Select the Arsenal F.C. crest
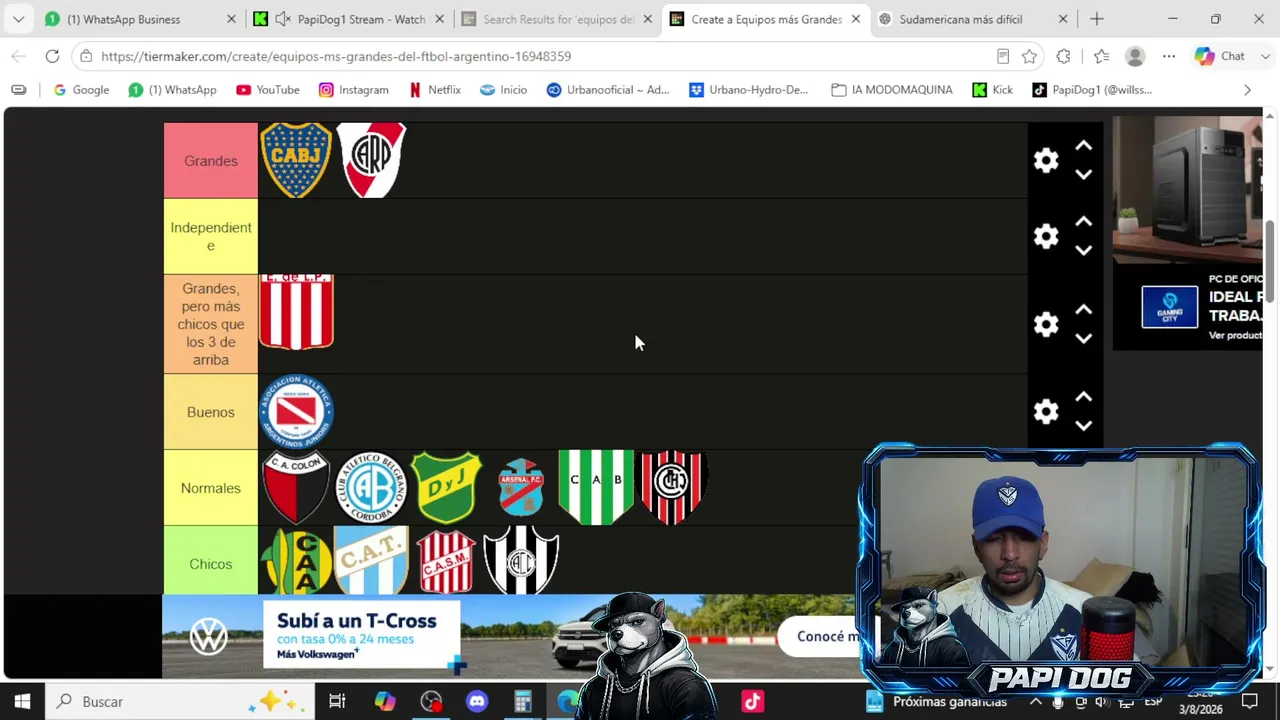The height and width of the screenshot is (720, 1280). point(521,487)
